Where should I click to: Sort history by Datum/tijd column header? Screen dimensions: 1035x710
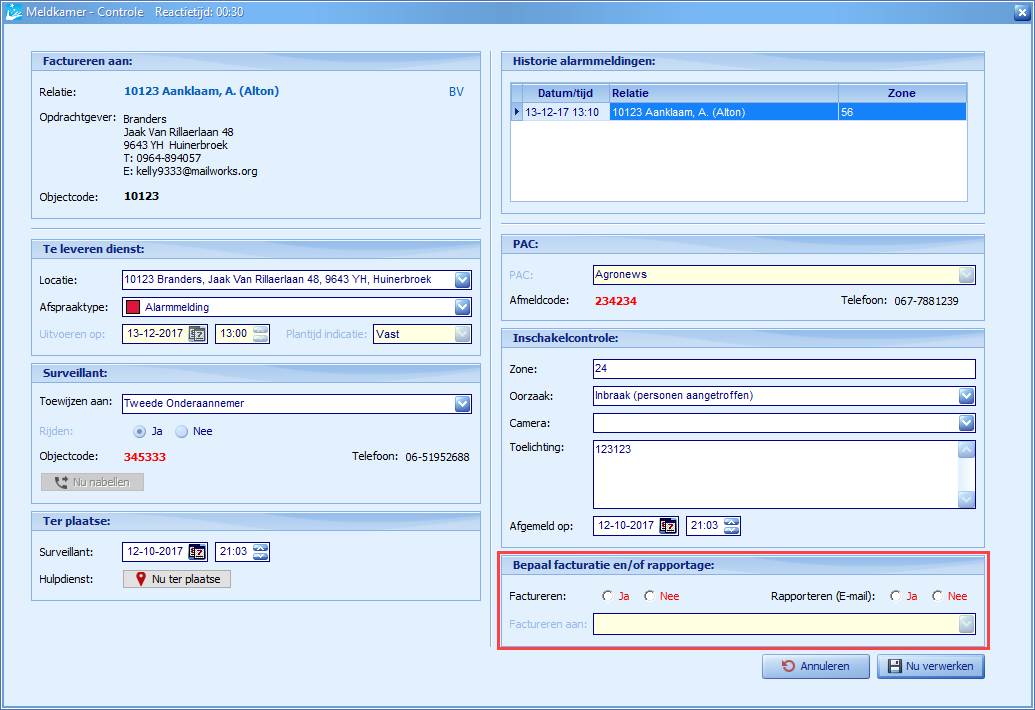click(565, 93)
